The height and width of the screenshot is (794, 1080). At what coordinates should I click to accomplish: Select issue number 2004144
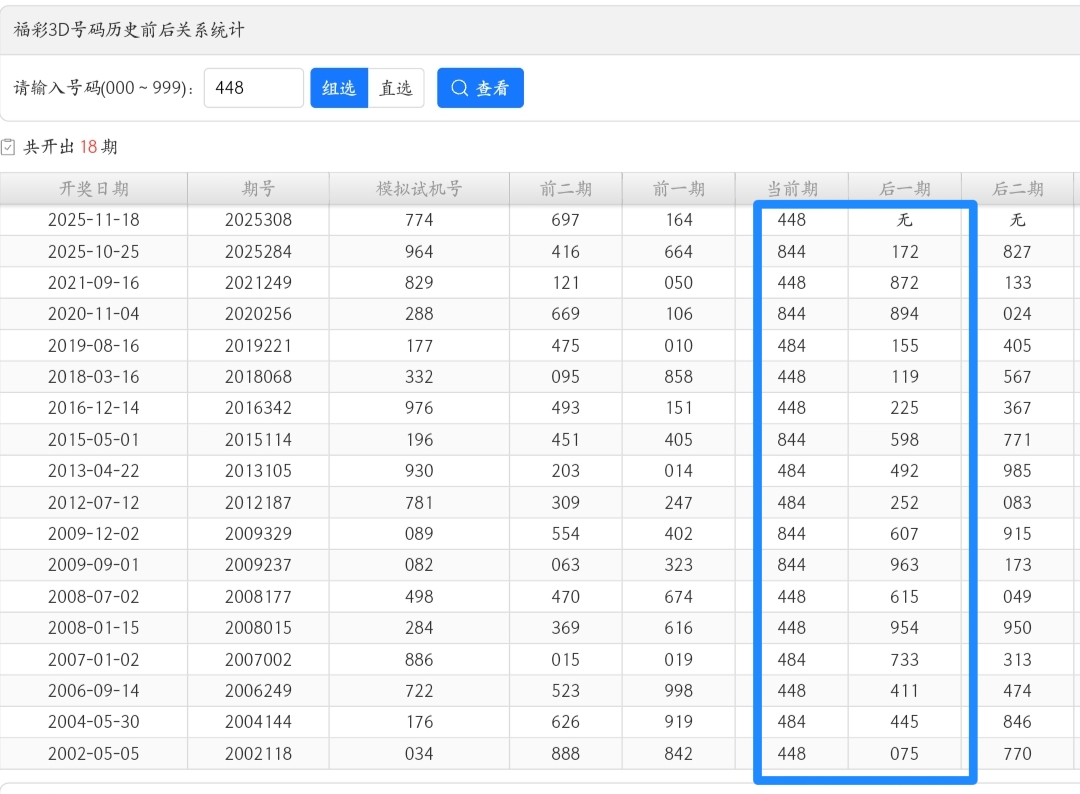pos(258,722)
